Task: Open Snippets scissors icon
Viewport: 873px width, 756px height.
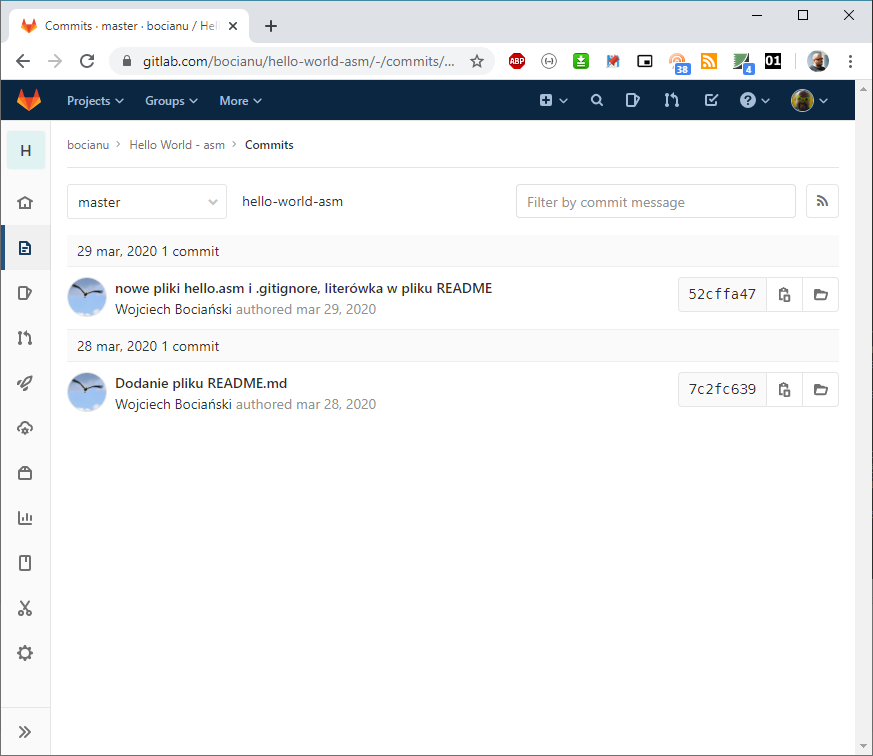Action: point(25,607)
